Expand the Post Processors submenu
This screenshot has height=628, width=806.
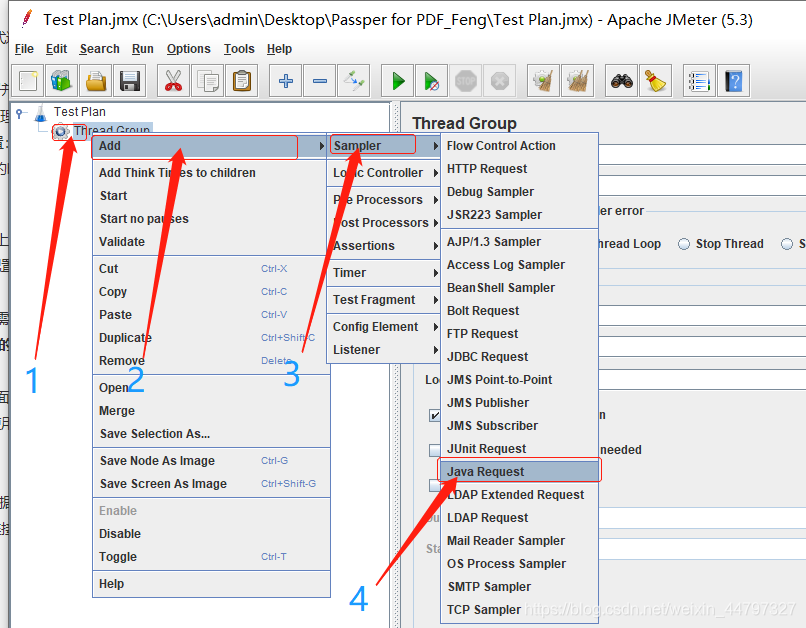coord(383,223)
